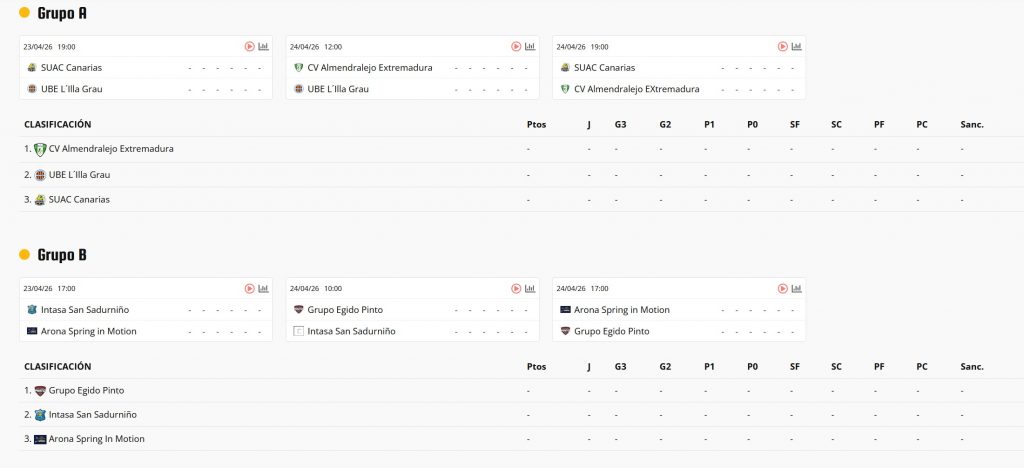The width and height of the screenshot is (1024, 468).
Task: Open stats chart for Arona vs Grupo Egido Pinto
Action: 796,288
